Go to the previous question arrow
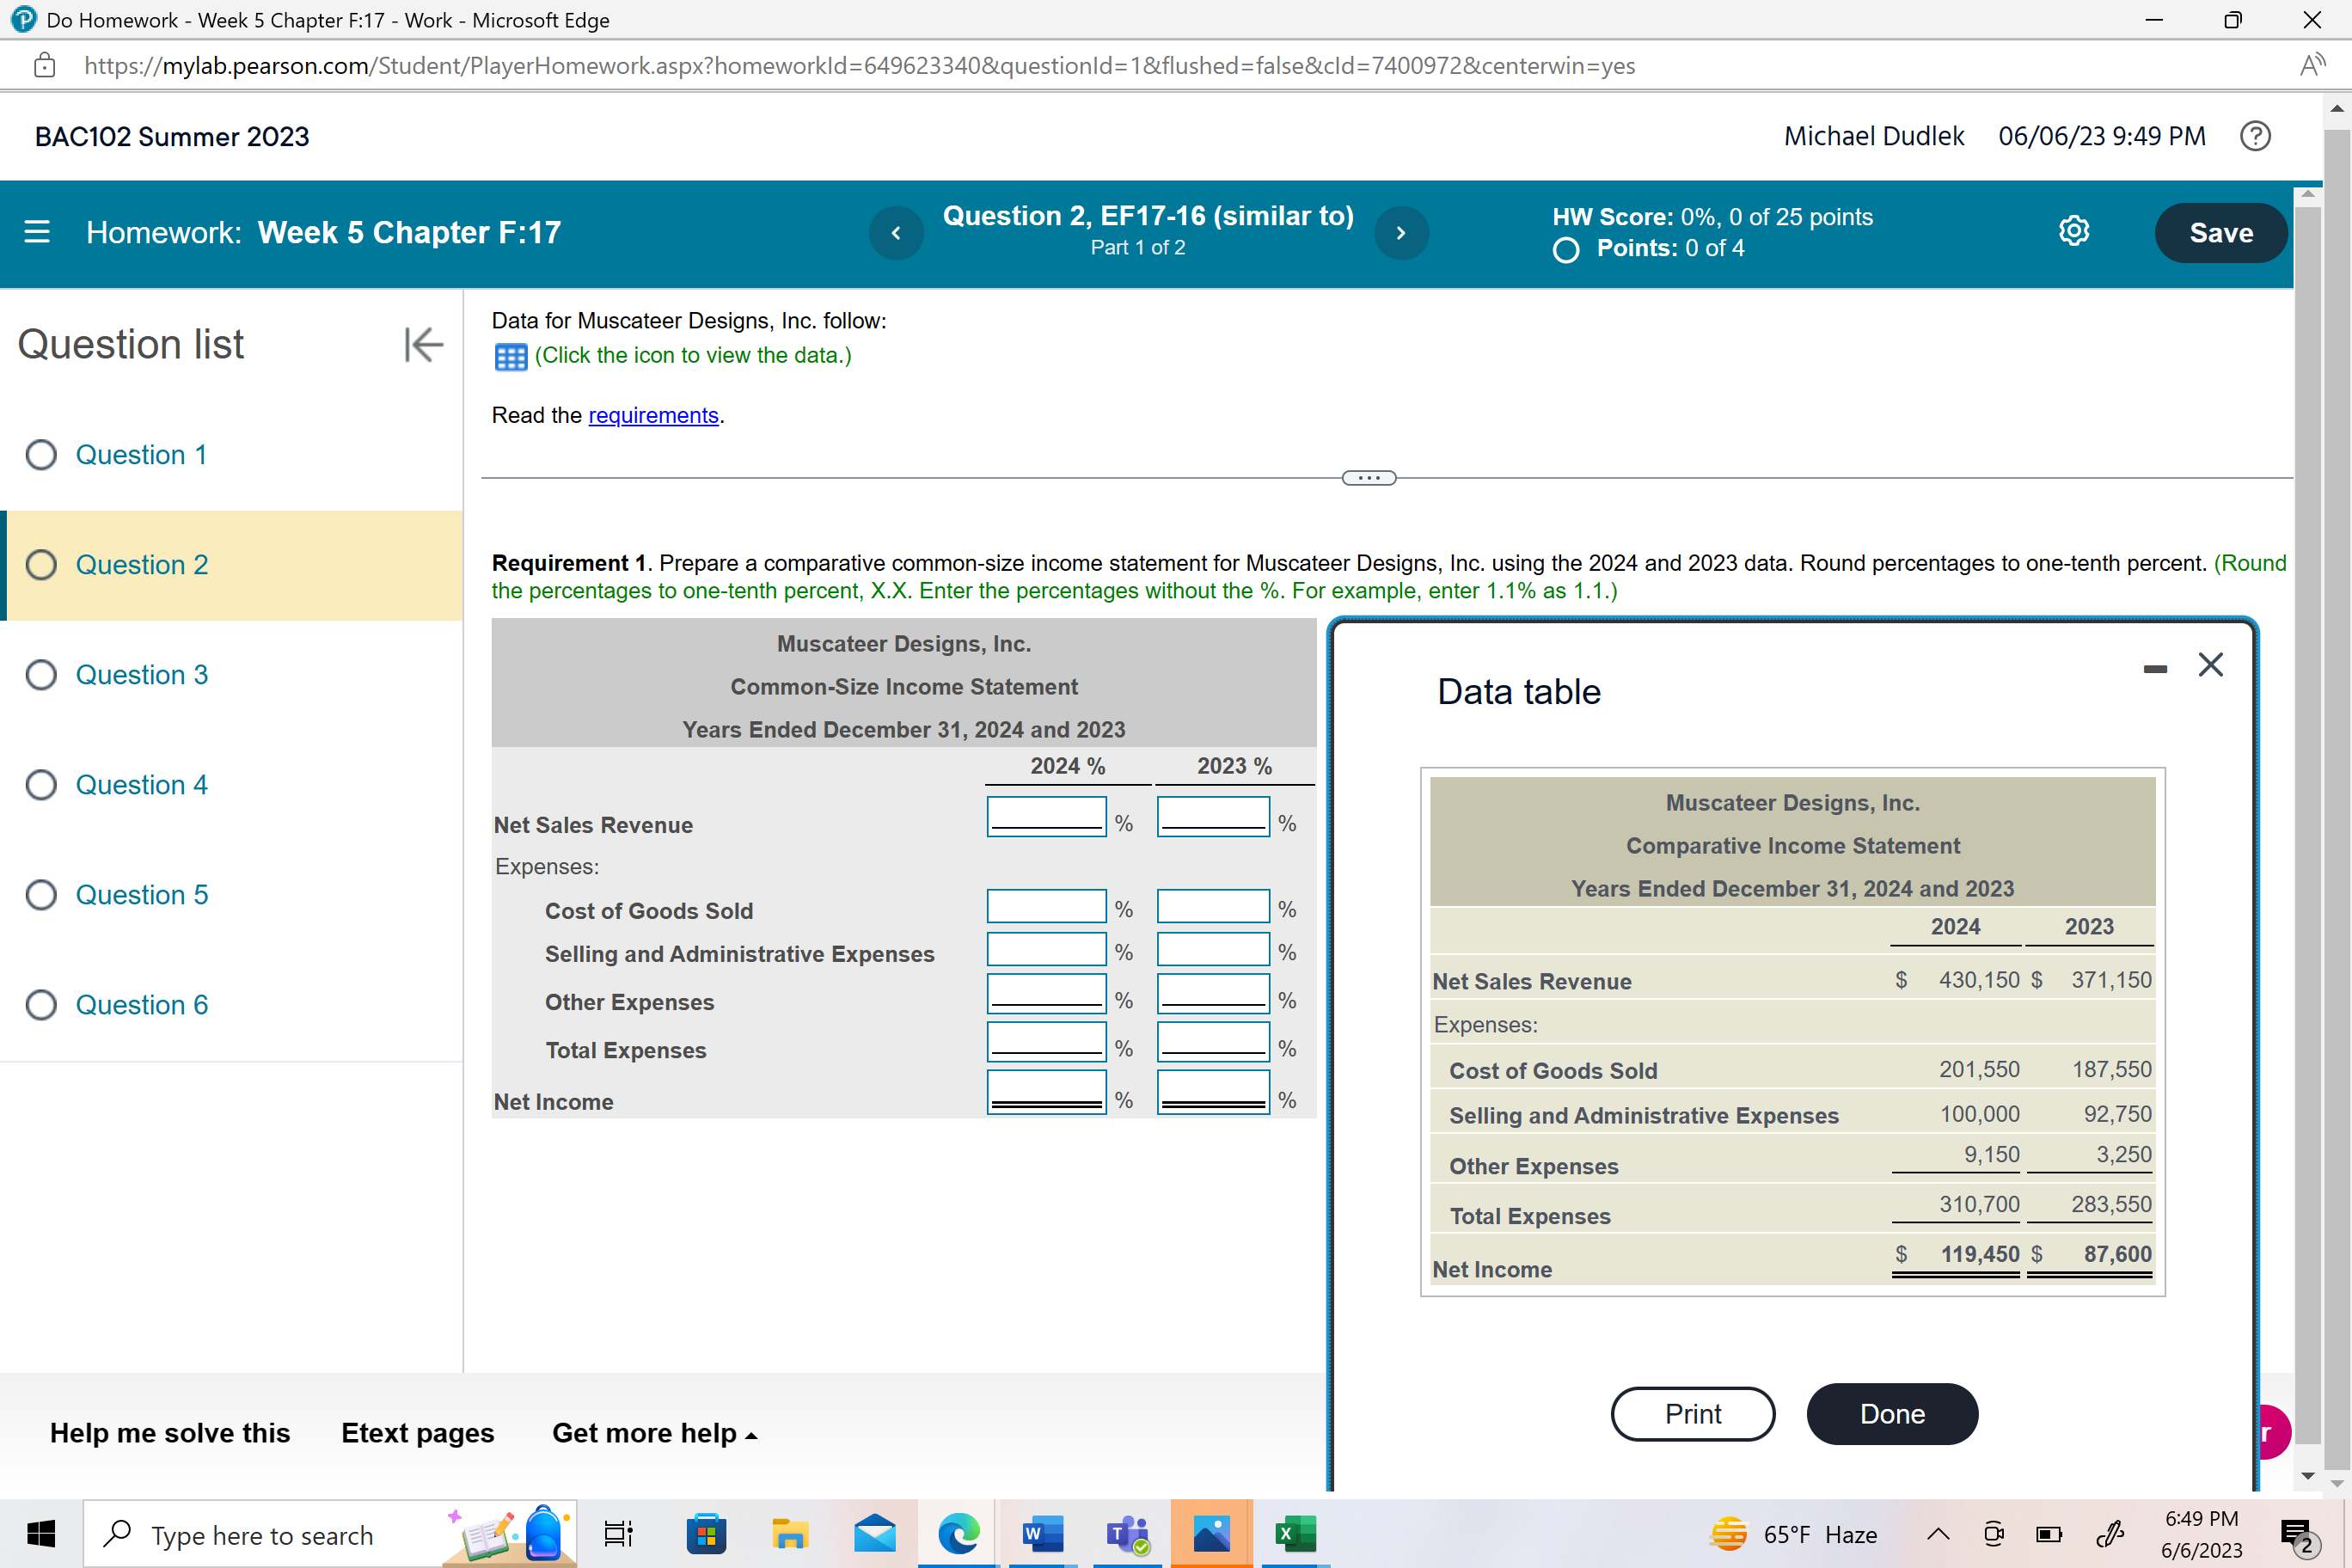This screenshot has width=2352, height=1568. click(896, 232)
